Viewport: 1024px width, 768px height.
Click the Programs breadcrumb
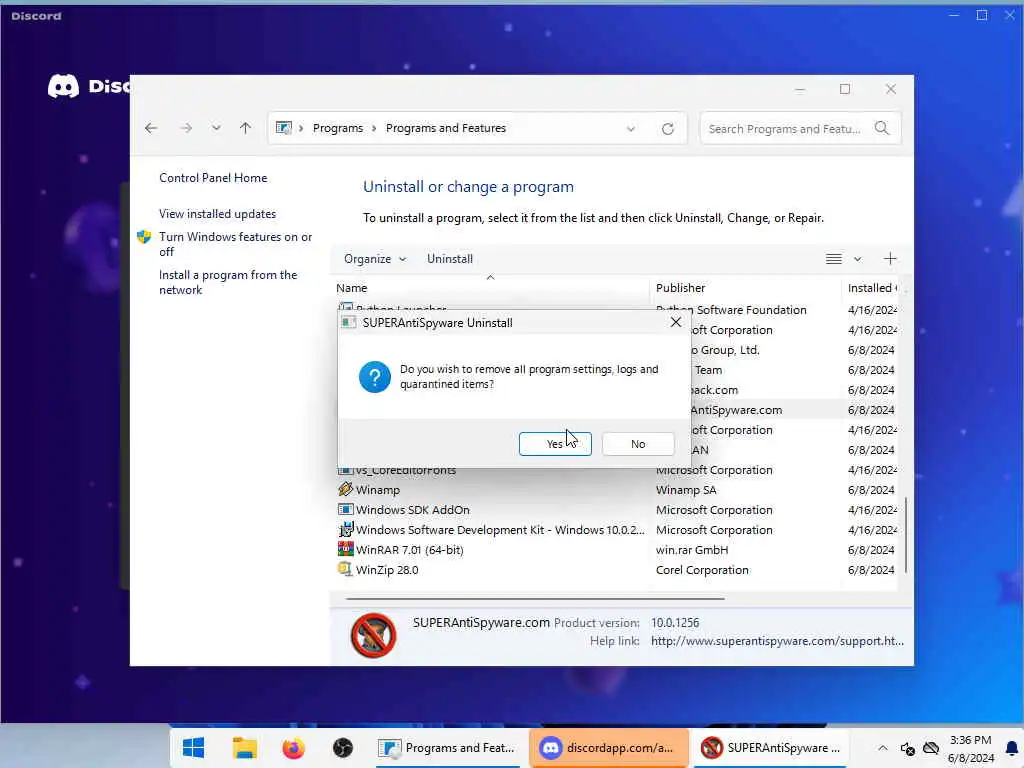pyautogui.click(x=338, y=128)
